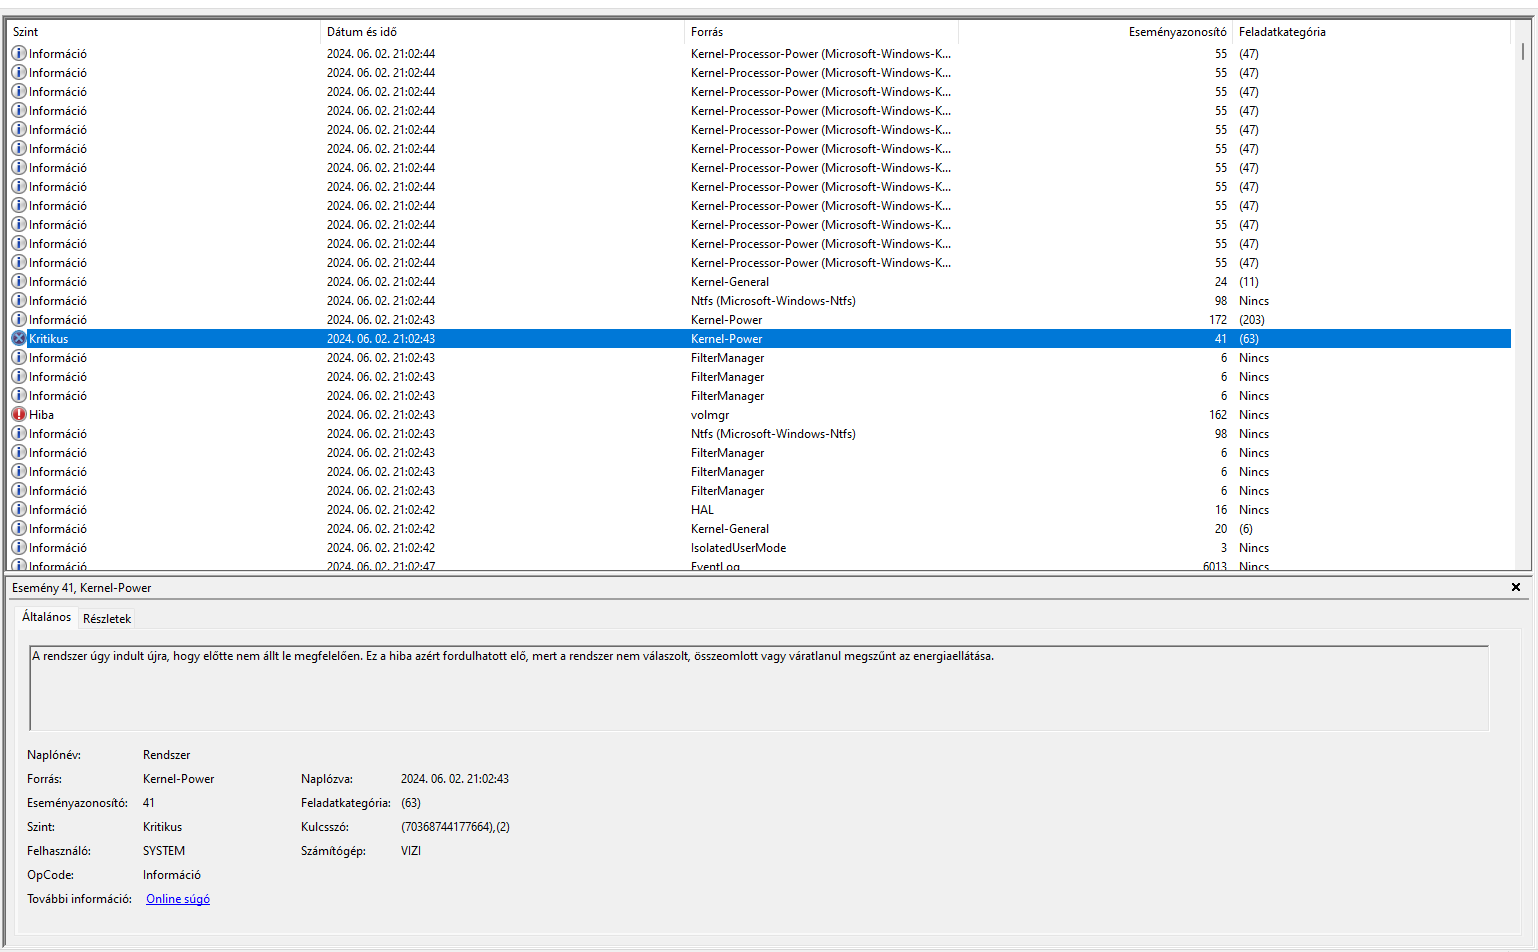Click the IsolatedUserMode source cell
The width and height of the screenshot is (1538, 952).
(738, 548)
